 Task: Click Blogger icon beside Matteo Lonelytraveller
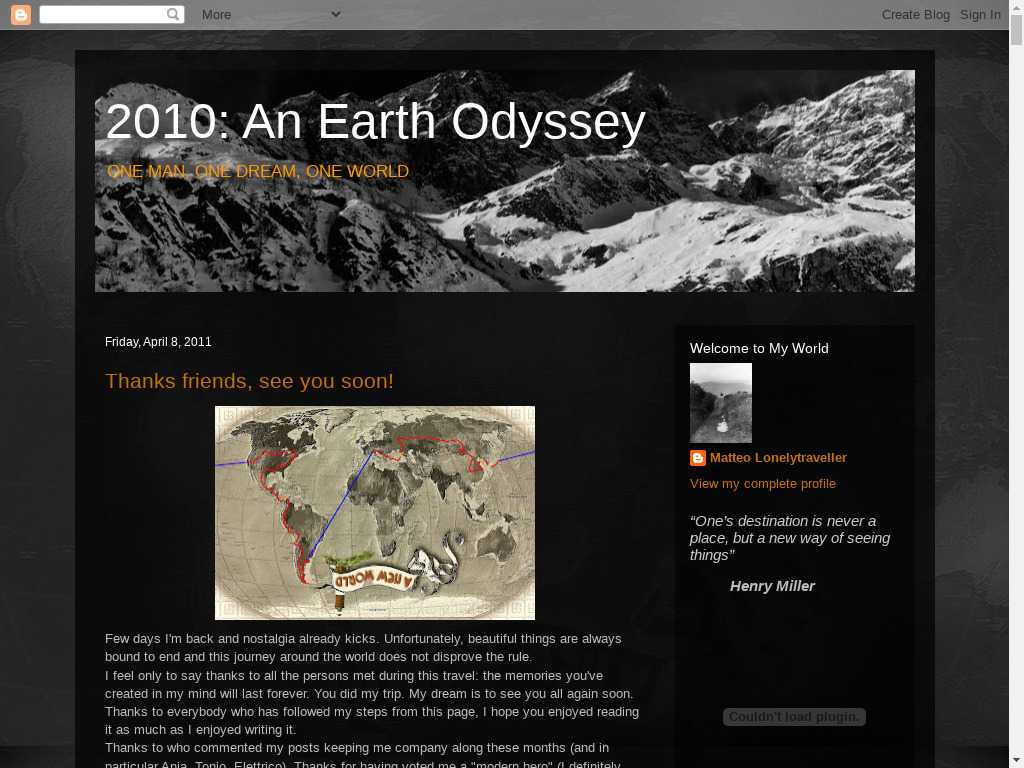click(x=698, y=458)
